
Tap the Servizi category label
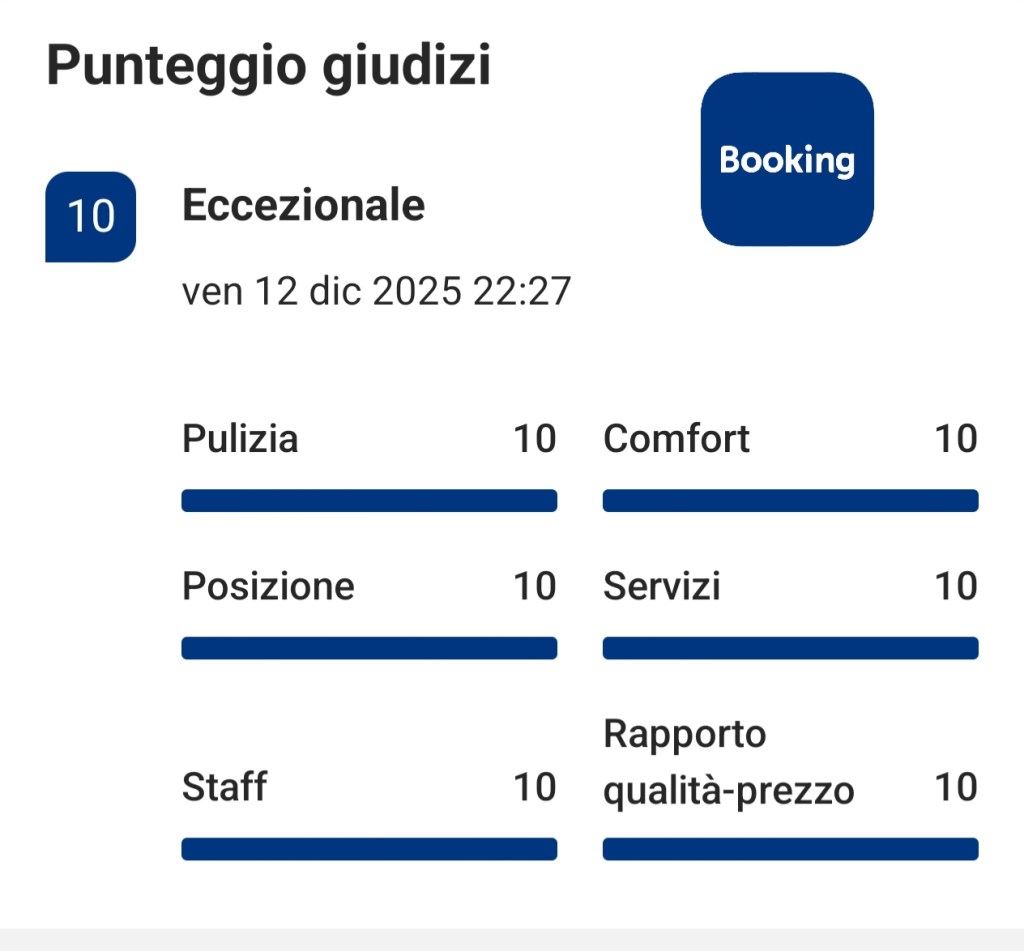[661, 586]
